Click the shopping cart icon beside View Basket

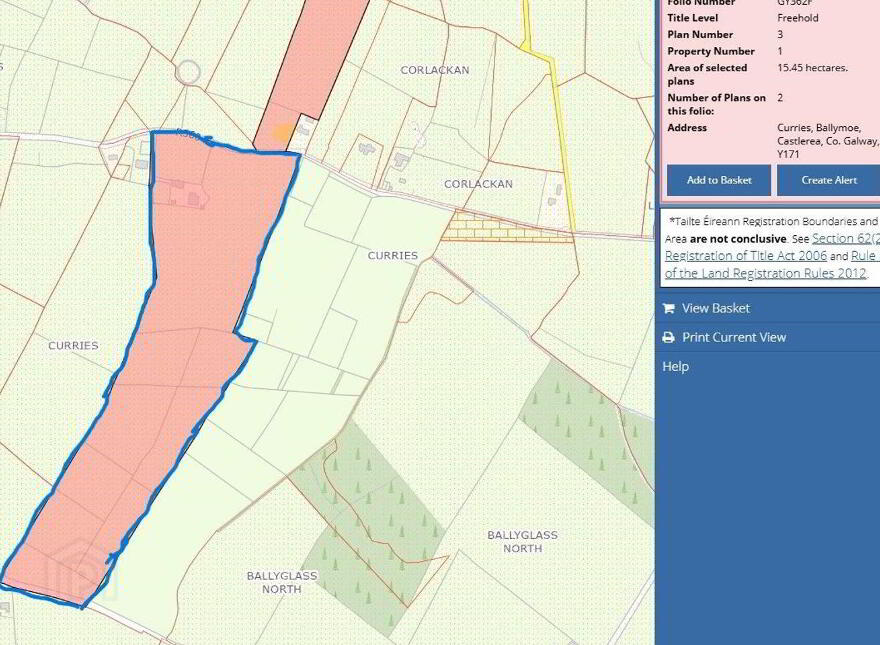[668, 308]
